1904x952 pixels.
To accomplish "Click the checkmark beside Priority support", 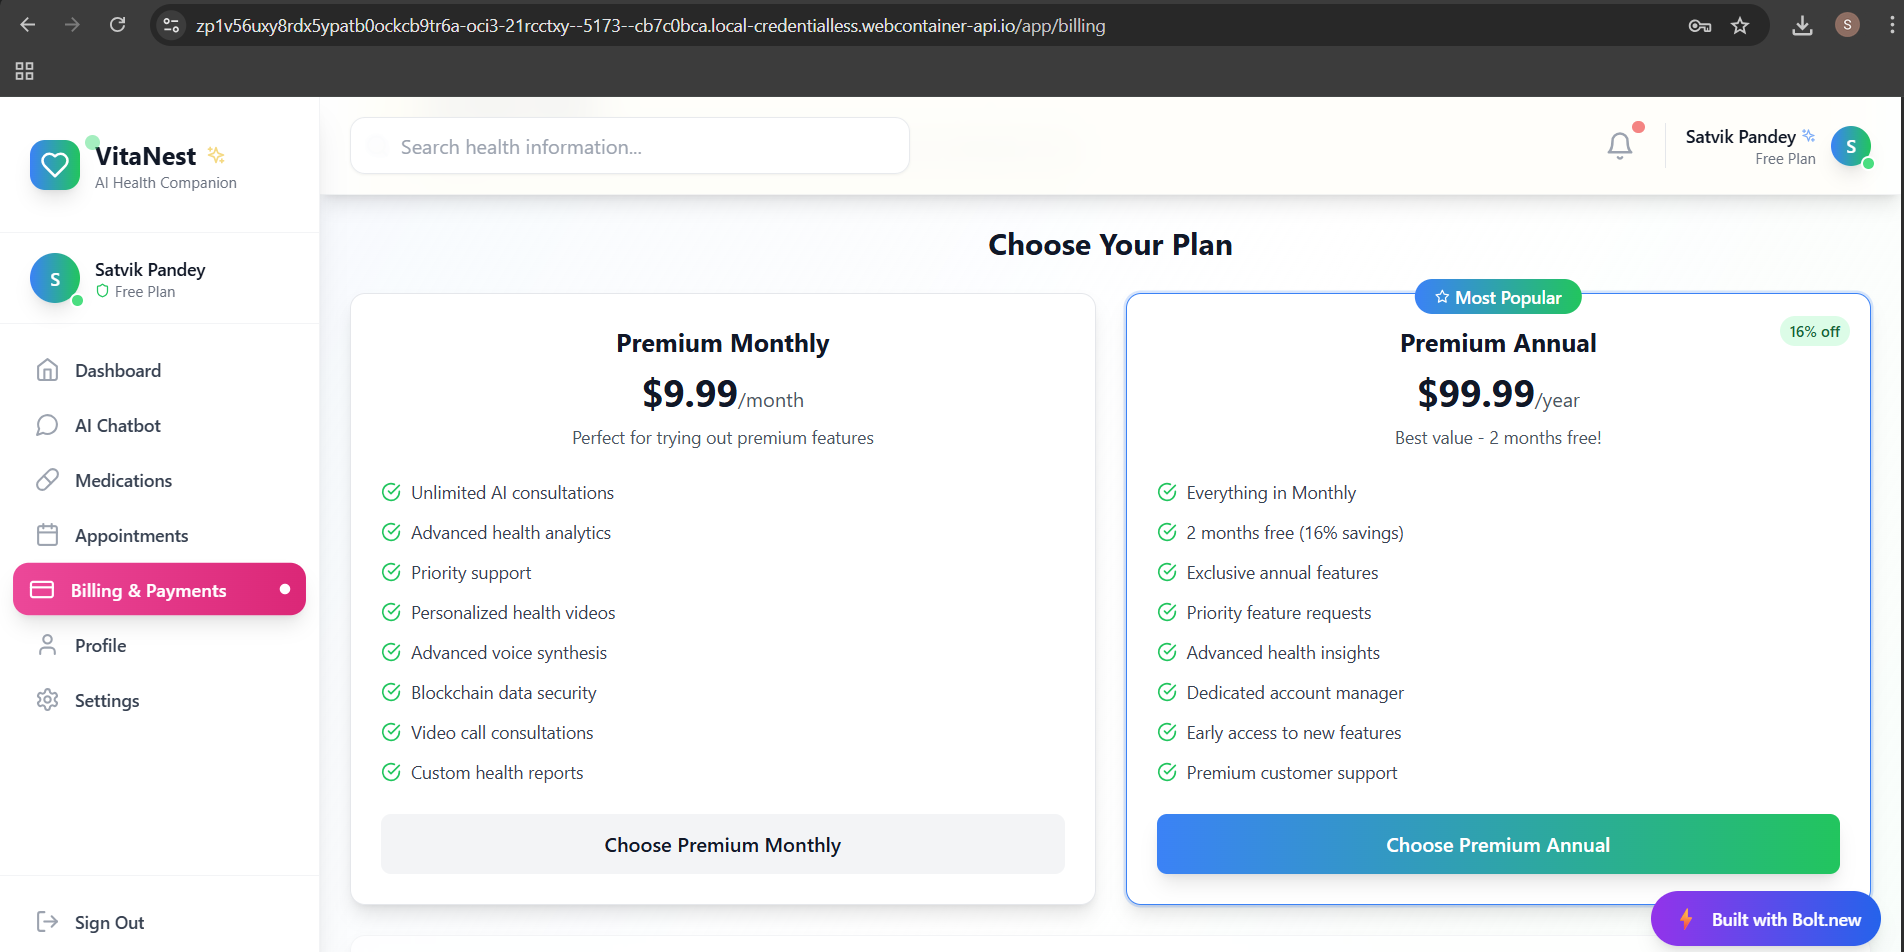I will 391,572.
